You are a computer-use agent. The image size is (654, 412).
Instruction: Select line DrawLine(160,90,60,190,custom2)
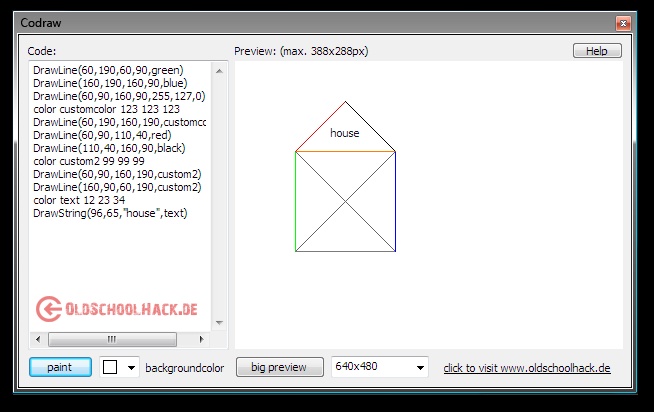(117, 187)
